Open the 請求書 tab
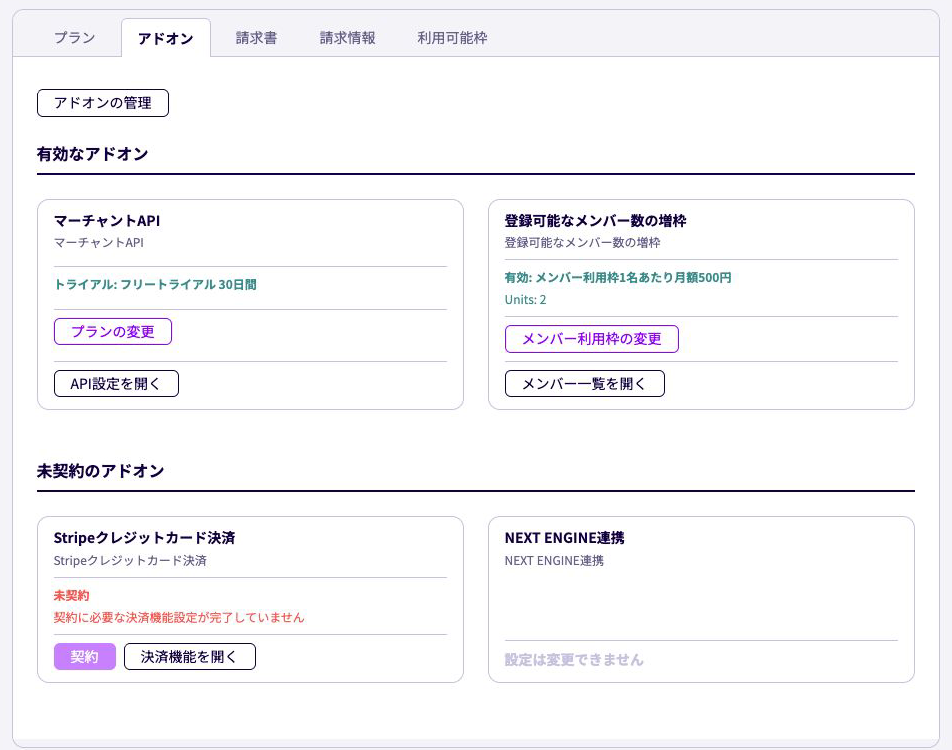Screen dimensions: 952x750 (x=256, y=38)
